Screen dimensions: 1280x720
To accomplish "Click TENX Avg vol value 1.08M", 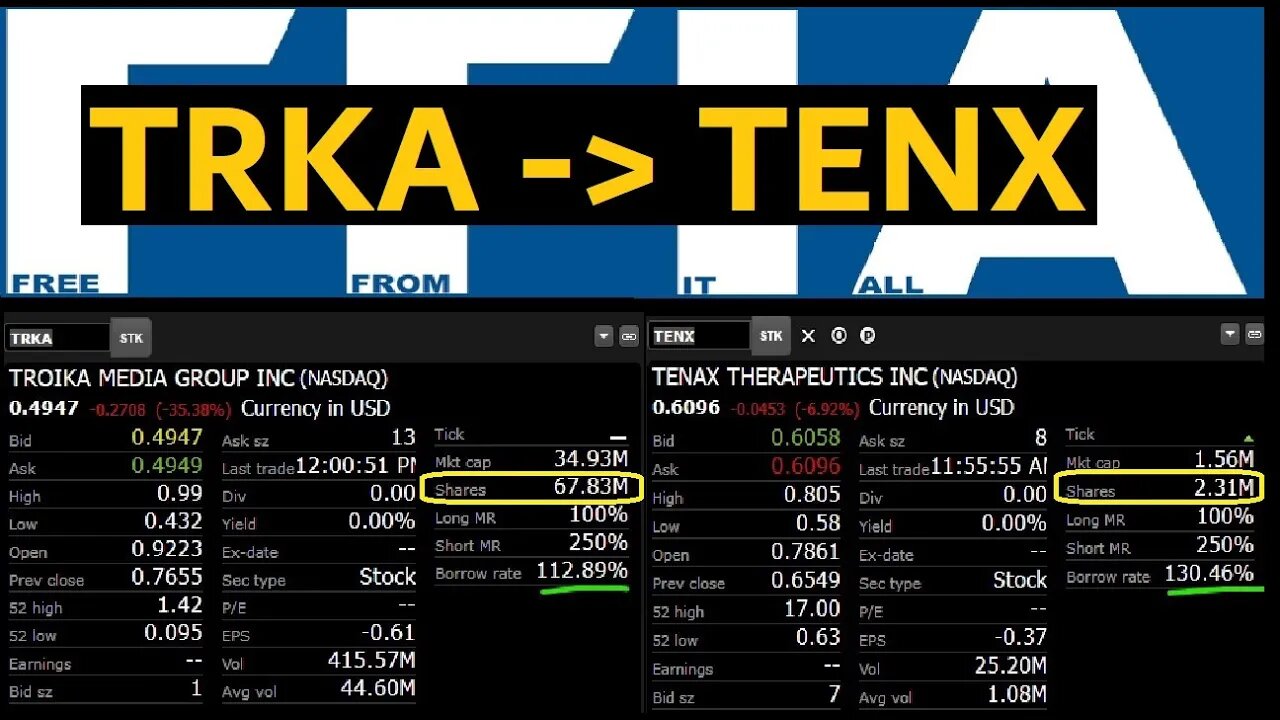I will [1017, 693].
